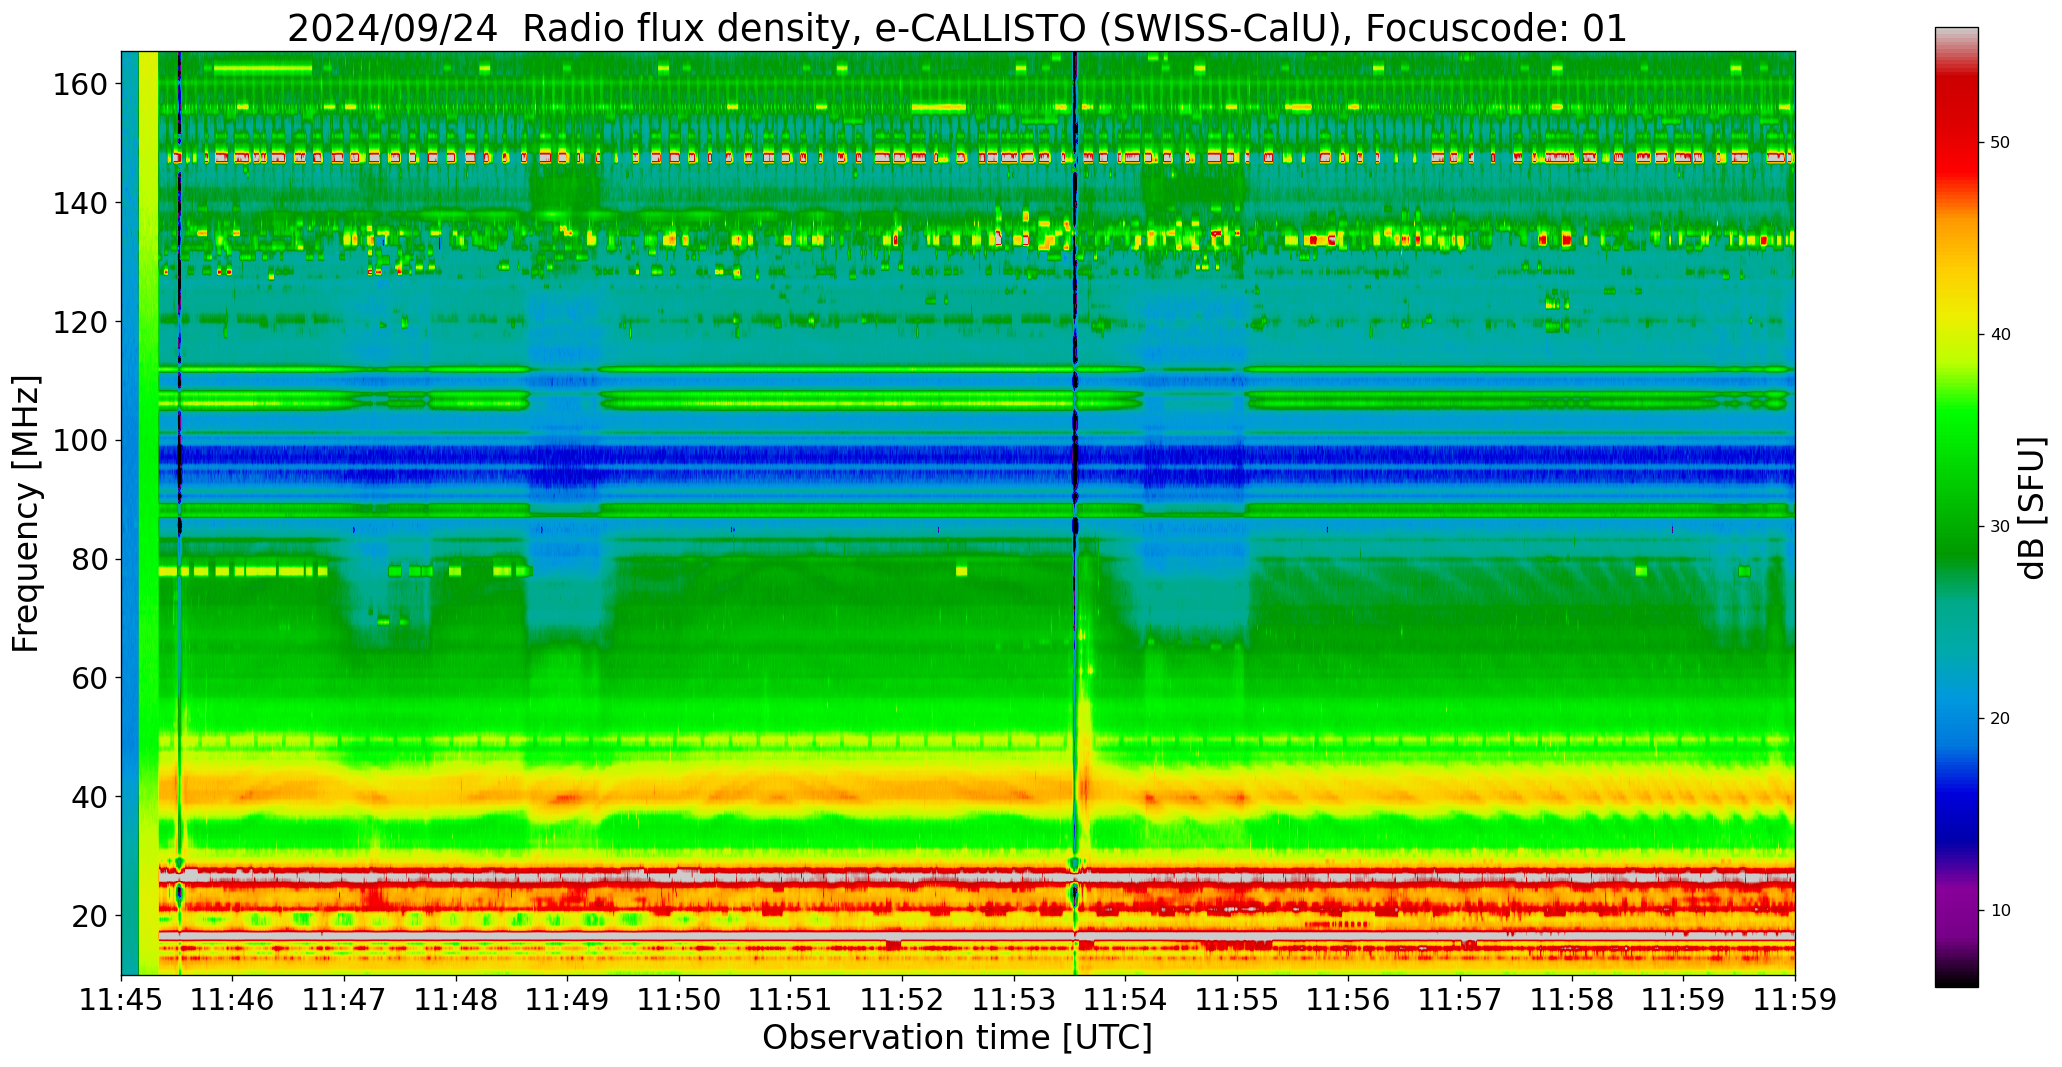Click the 11:45 time tick label
Screen dimensions: 2062x1067
122,1000
